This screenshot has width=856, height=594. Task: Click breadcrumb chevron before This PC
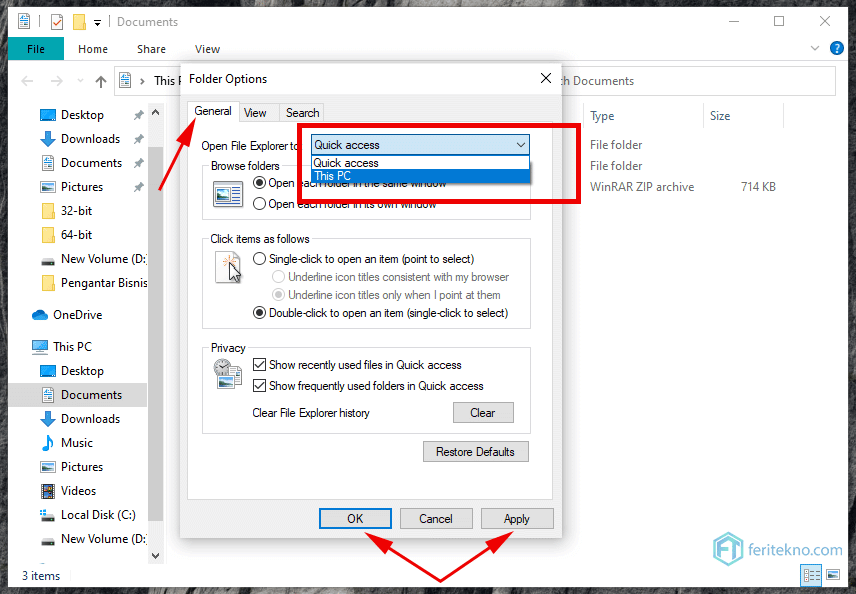142,81
